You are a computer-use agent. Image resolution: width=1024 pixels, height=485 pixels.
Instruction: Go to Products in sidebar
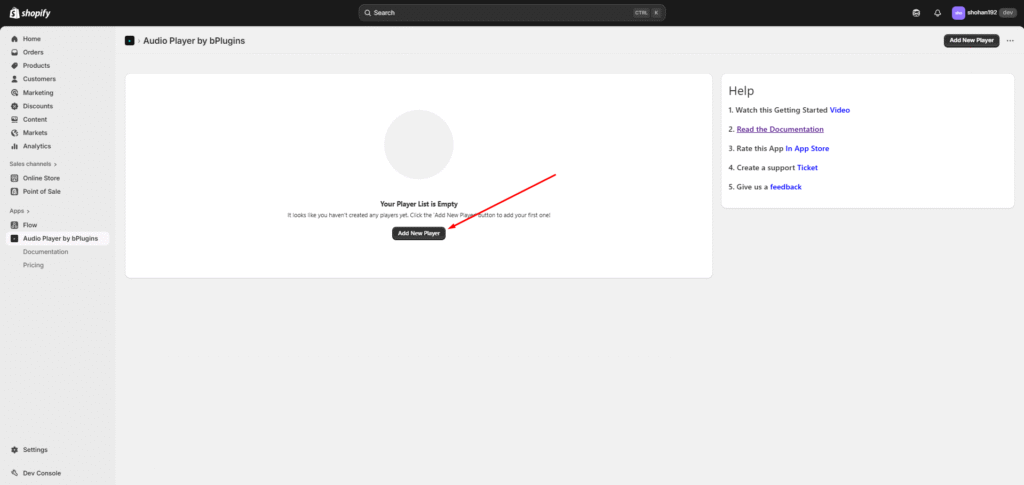pos(36,66)
